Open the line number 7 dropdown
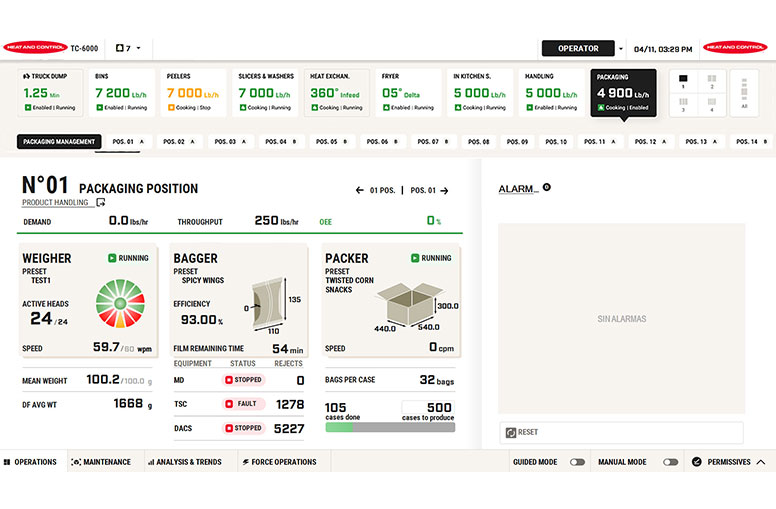 128,48
